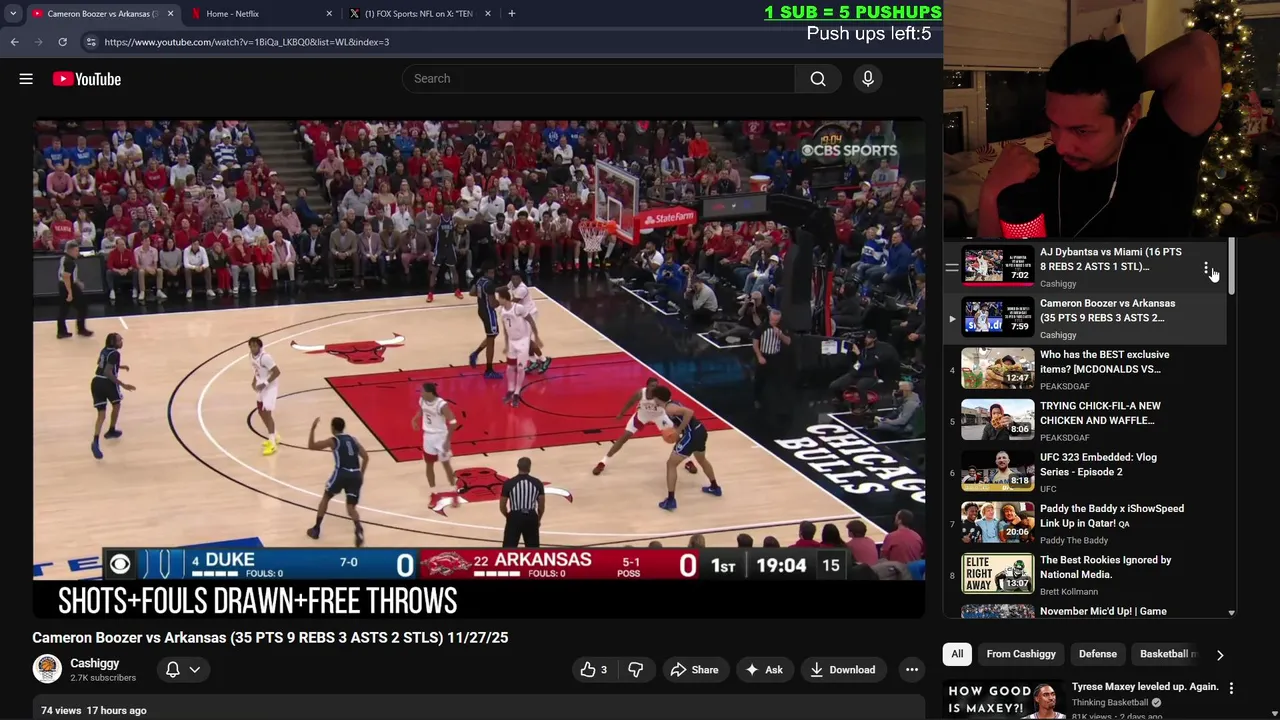Open more actions ellipsis beside Download
This screenshot has width=1280, height=720.
[912, 670]
